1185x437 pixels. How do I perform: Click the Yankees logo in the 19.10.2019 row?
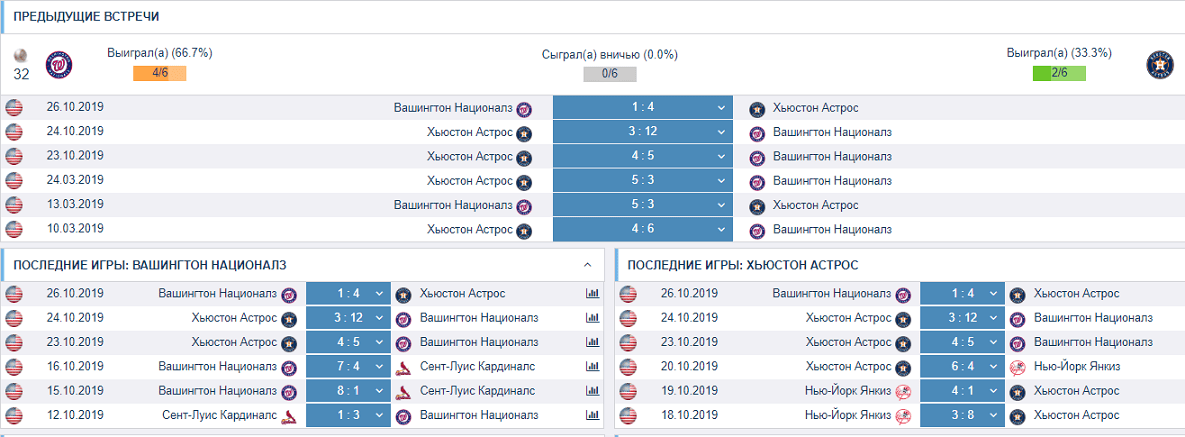tap(902, 392)
